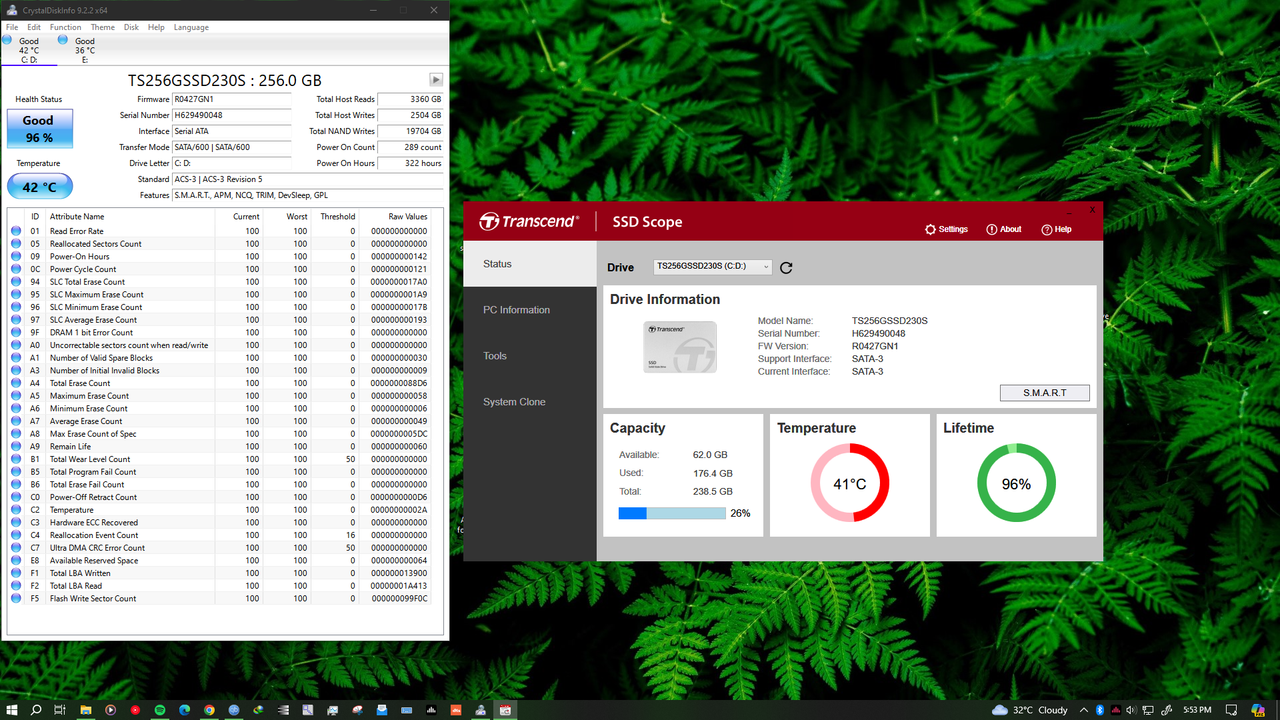Screen dimensions: 1280x720
Task: Open Spotify from taskbar
Action: coord(160,710)
